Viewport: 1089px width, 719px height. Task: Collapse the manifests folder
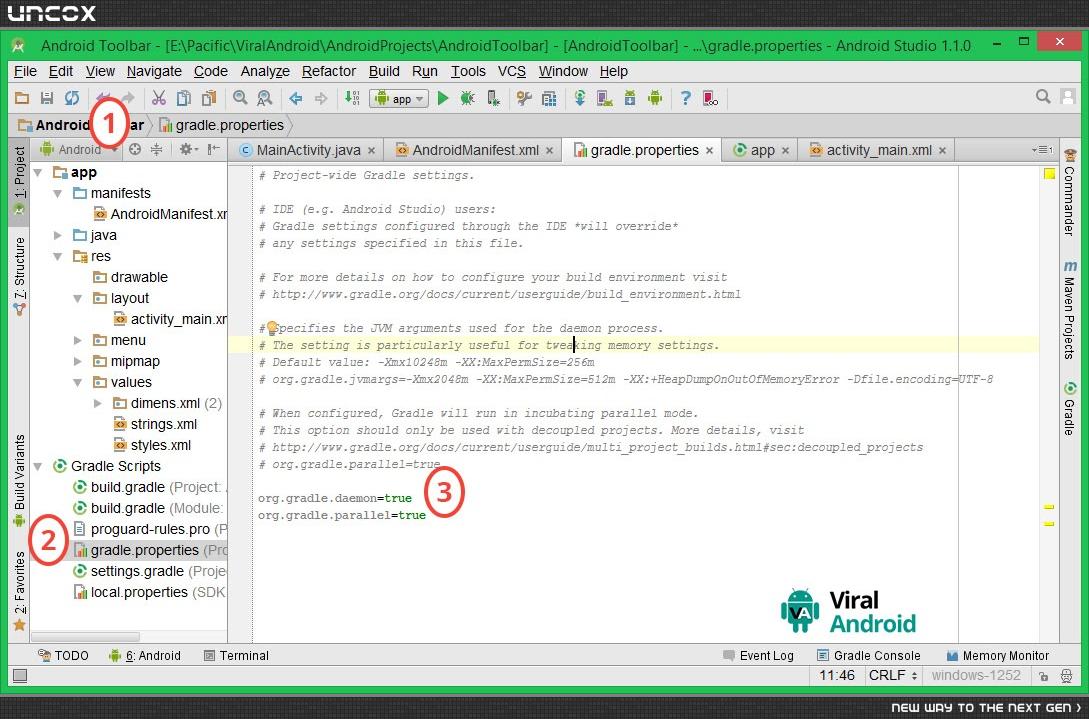(58, 193)
